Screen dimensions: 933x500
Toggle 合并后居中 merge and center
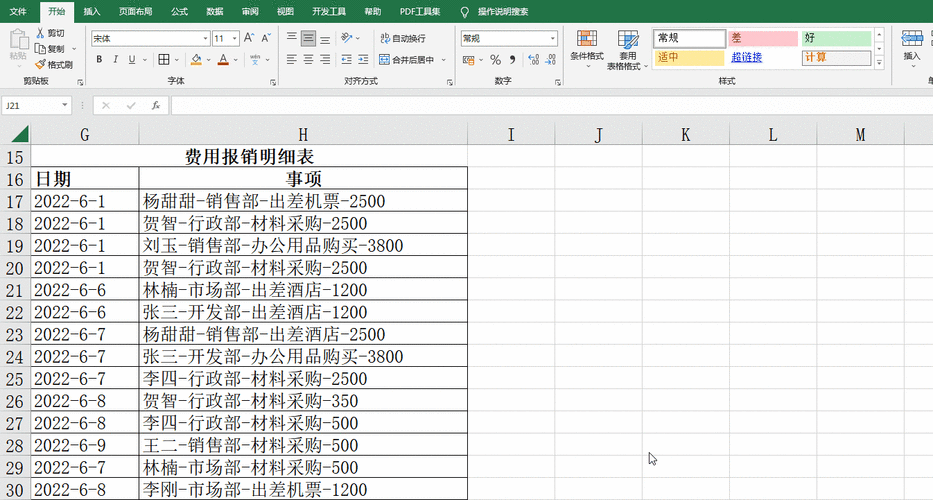tap(407, 60)
